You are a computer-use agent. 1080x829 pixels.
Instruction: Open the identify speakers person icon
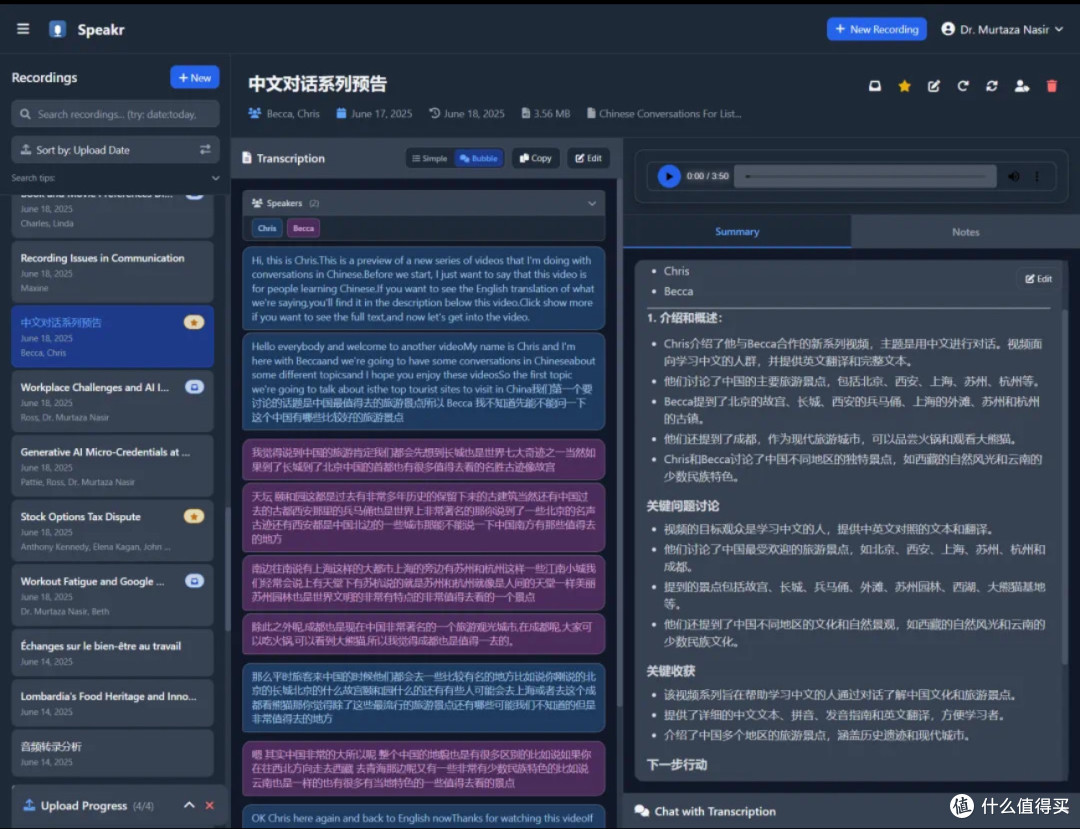pos(1022,86)
